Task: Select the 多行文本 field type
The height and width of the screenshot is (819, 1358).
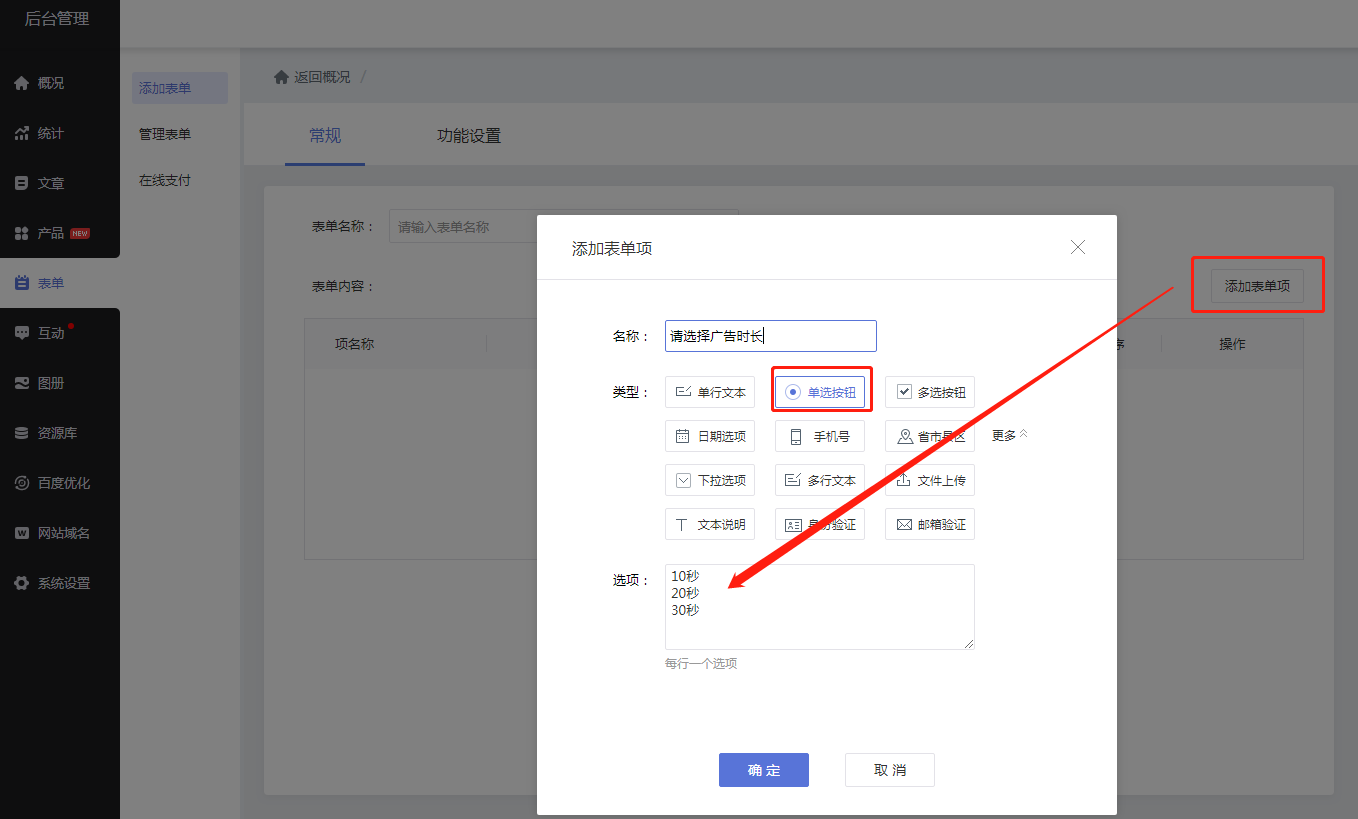Action: click(x=820, y=480)
